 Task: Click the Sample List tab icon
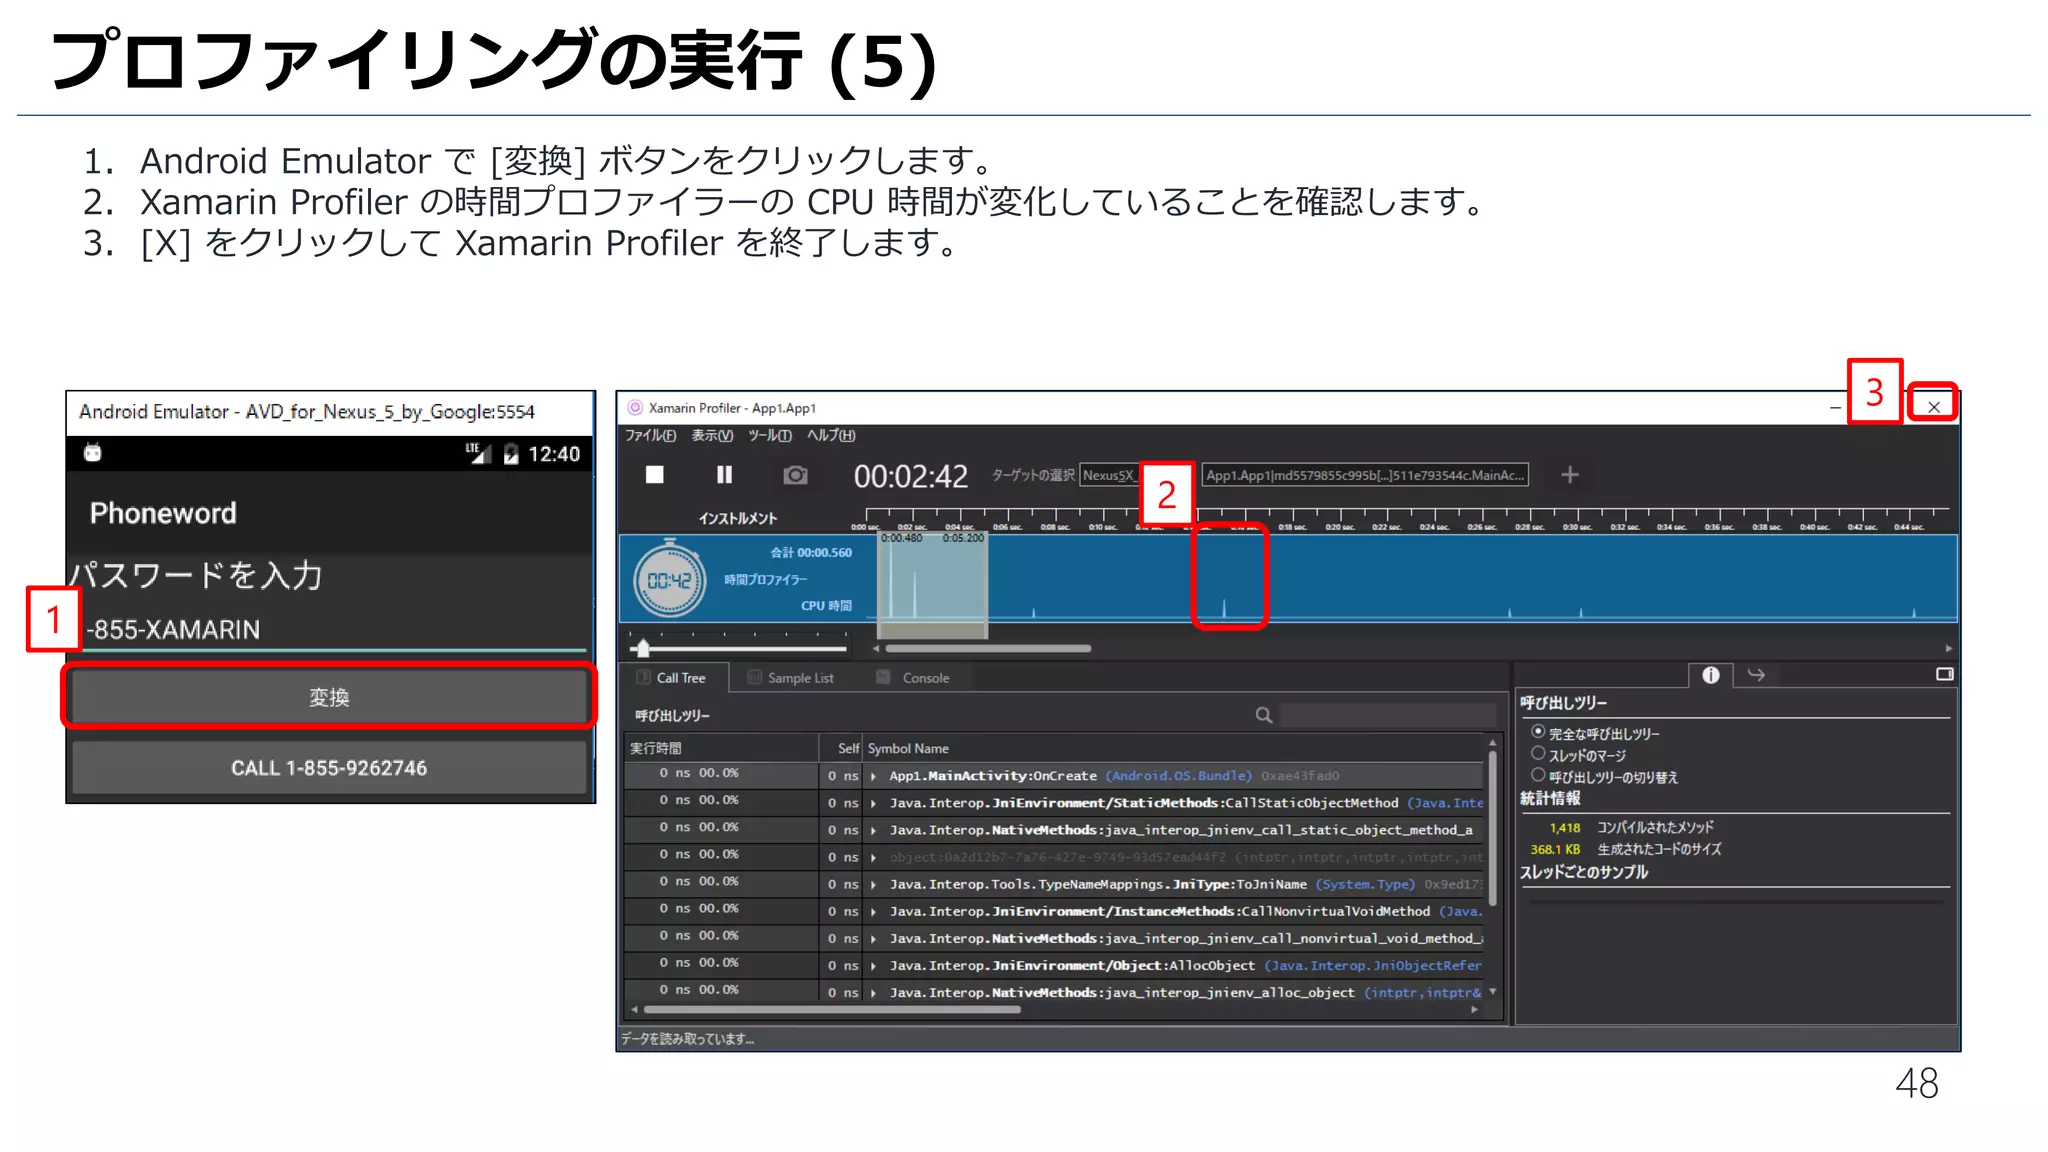point(755,677)
